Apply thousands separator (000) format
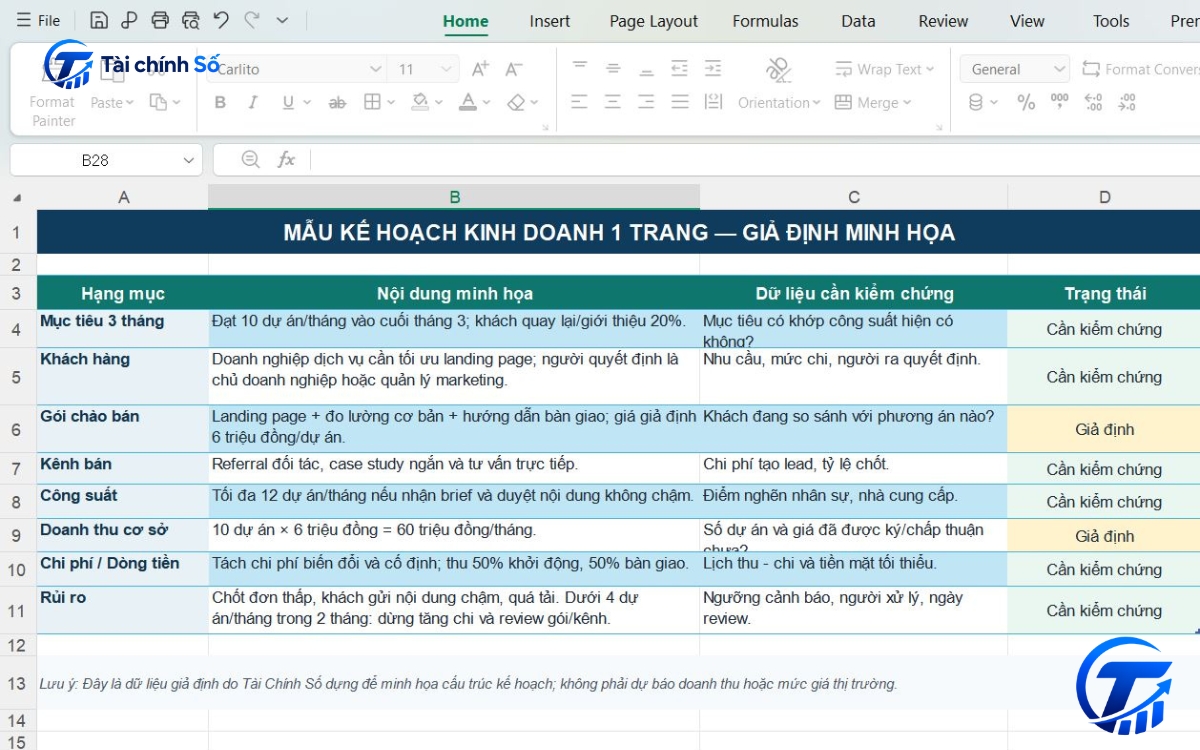 [x=1060, y=101]
